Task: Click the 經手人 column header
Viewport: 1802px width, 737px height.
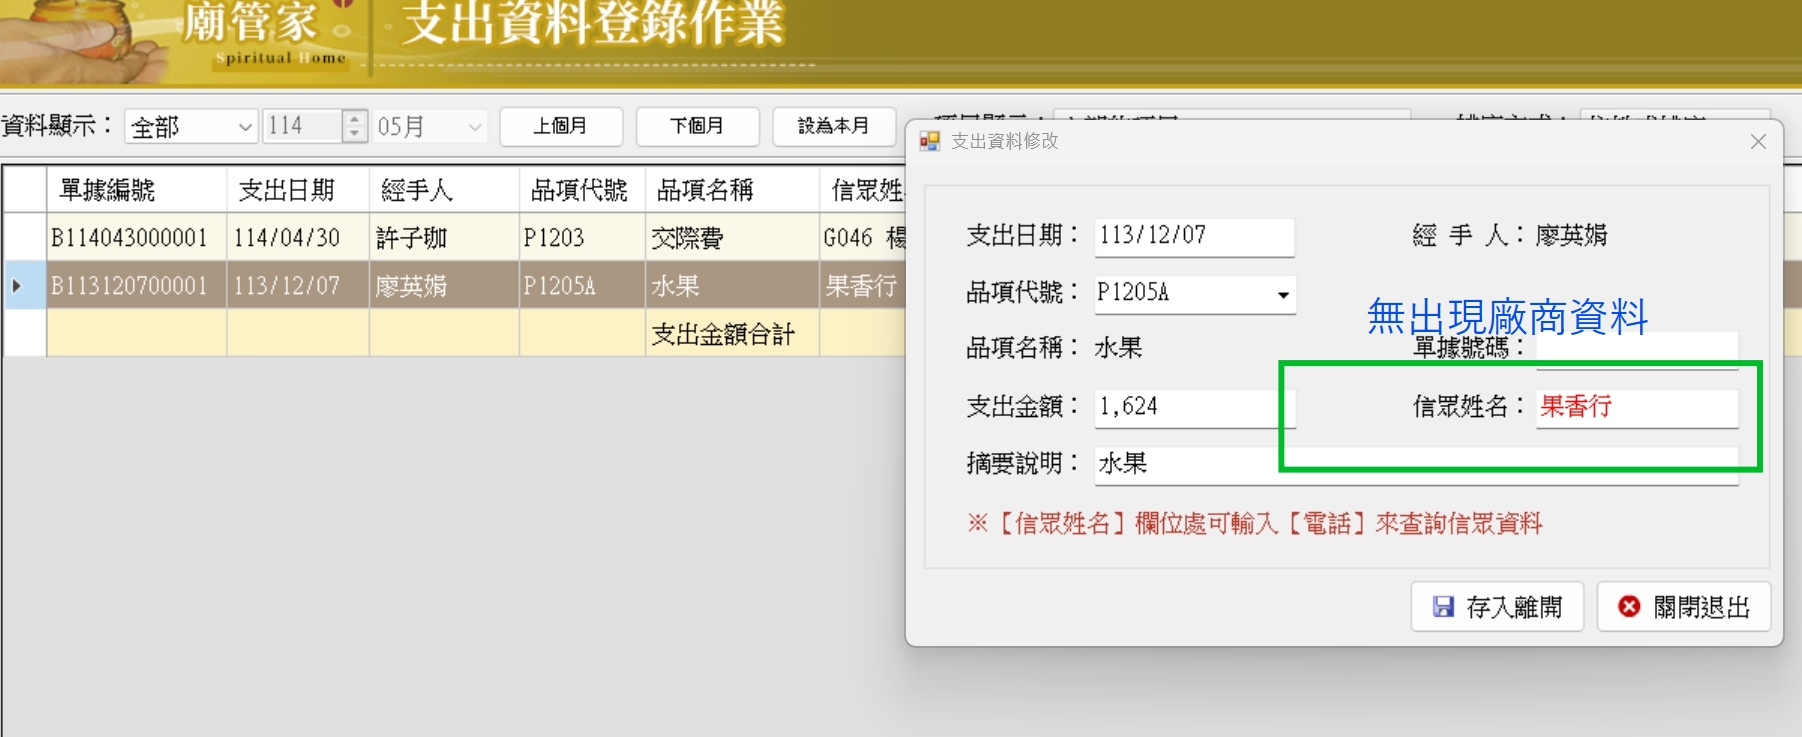Action: tap(444, 190)
